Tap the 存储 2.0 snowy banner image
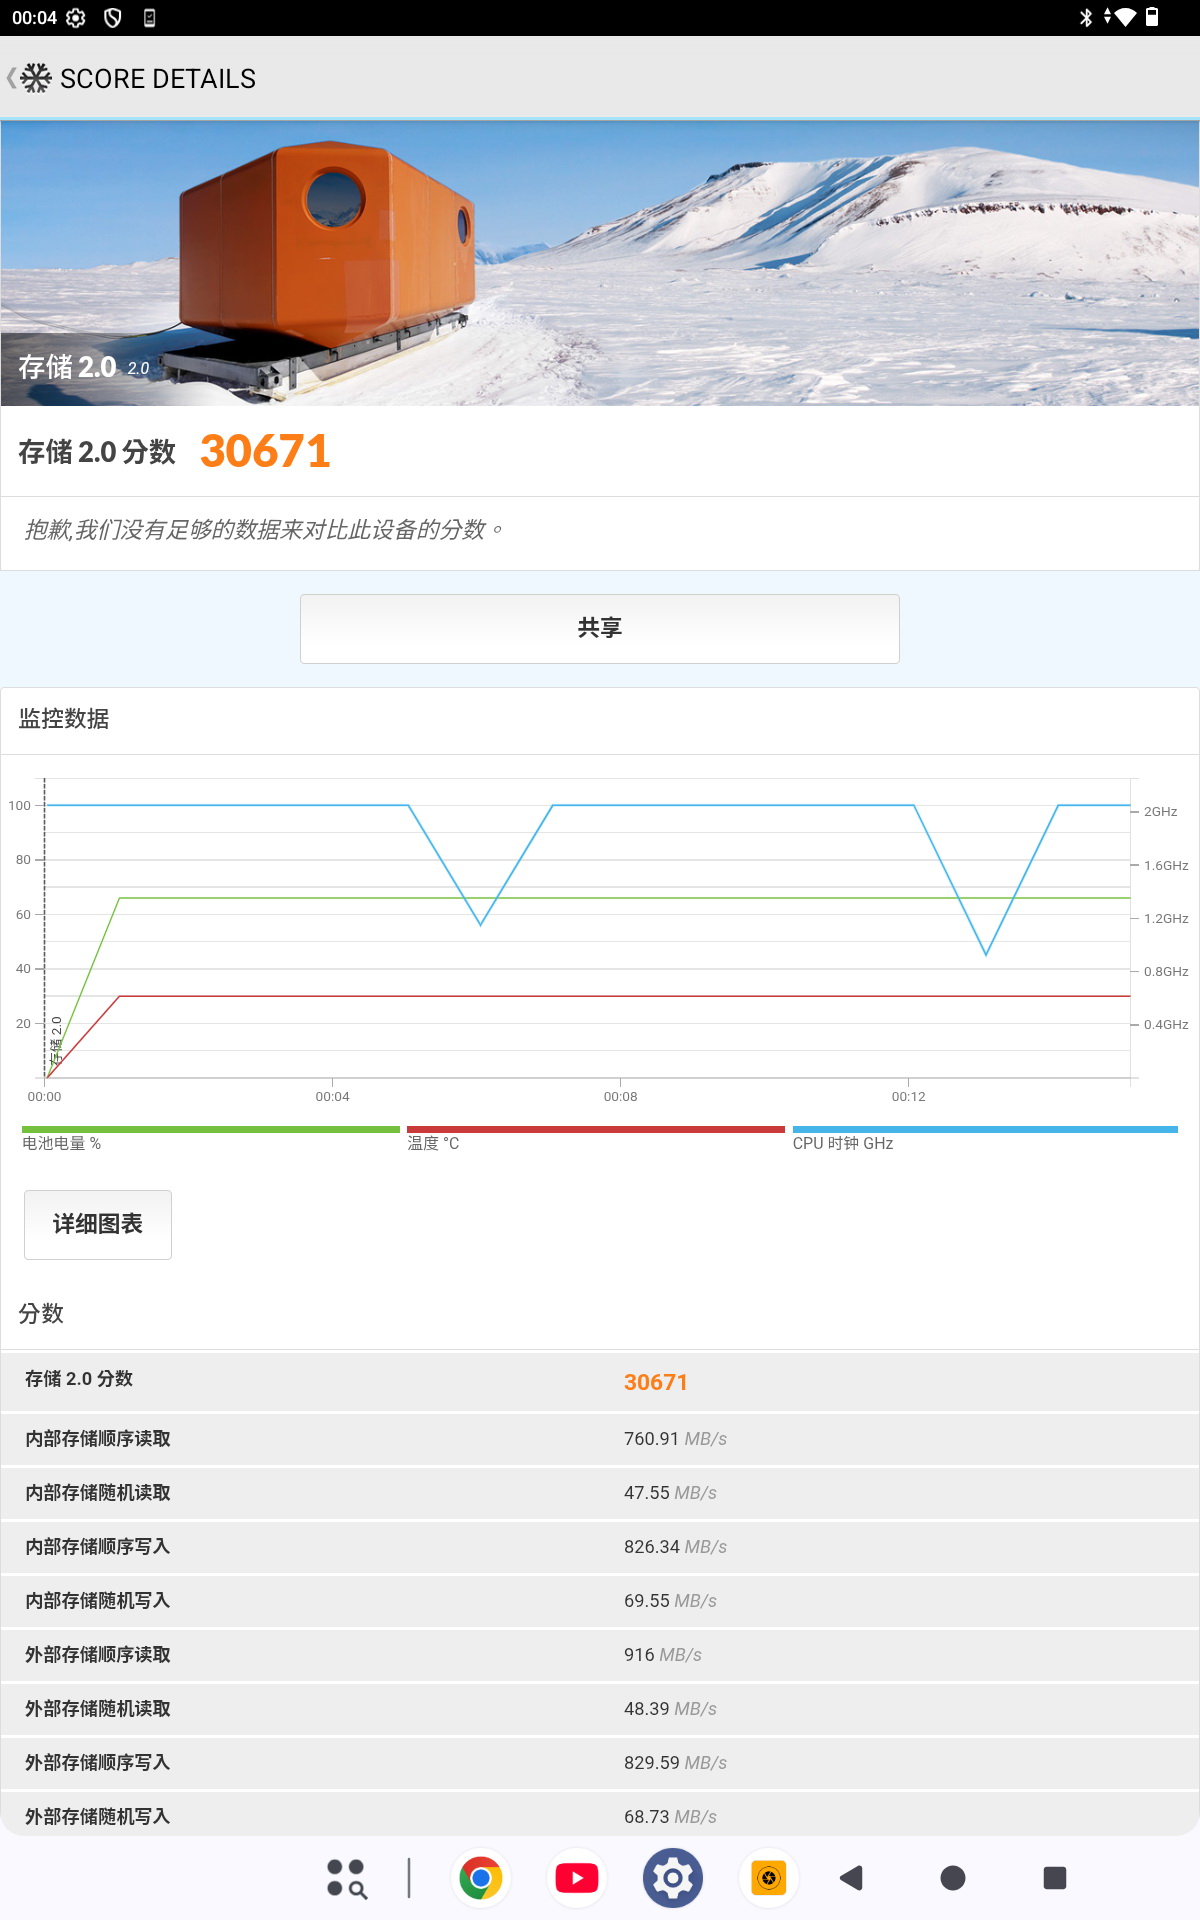This screenshot has width=1200, height=1920. 600,263
